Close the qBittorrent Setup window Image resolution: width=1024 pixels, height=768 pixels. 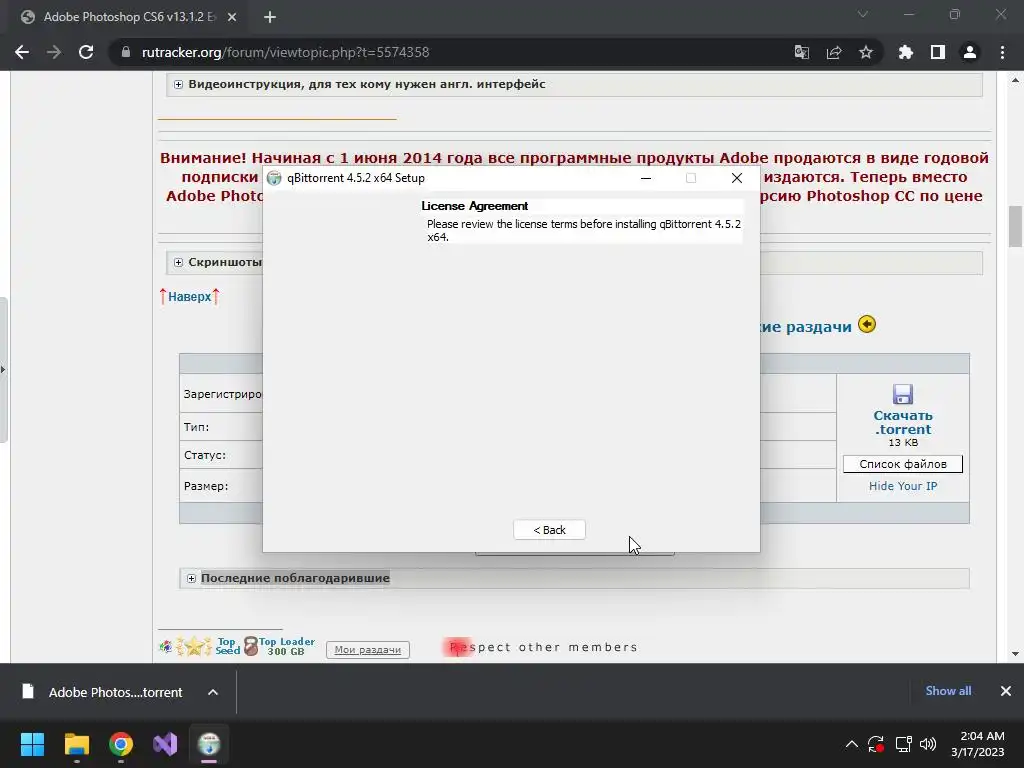click(x=737, y=178)
